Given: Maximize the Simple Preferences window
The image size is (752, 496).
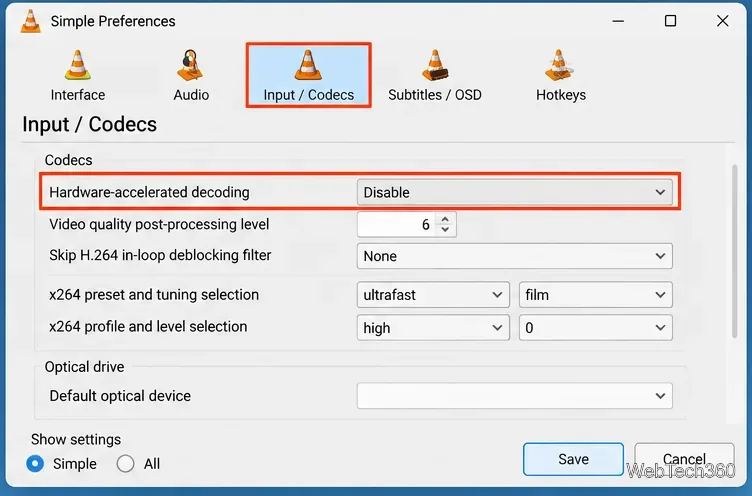Looking at the screenshot, I should [x=670, y=21].
